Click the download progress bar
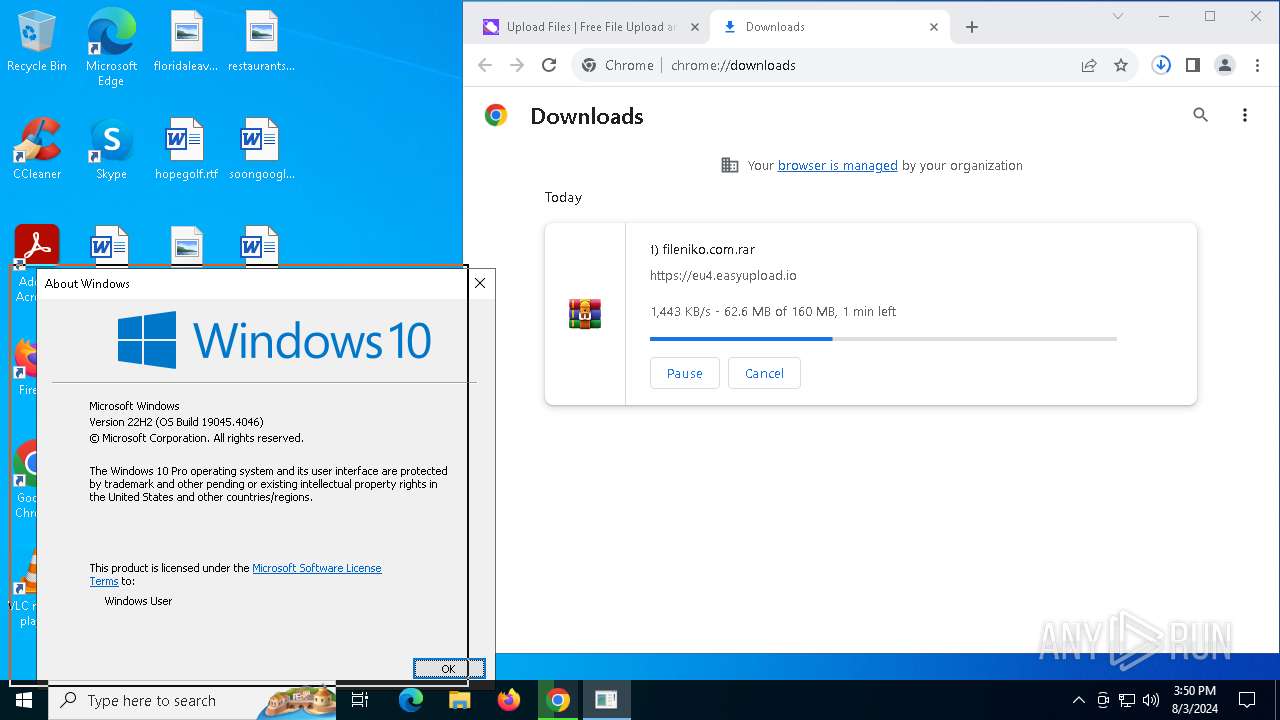This screenshot has height=720, width=1280. point(883,339)
